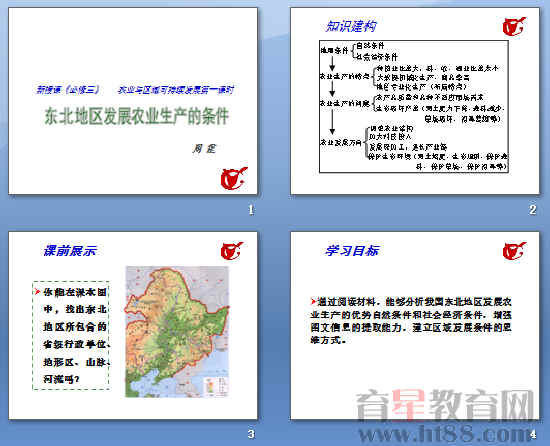Screen dimensions: 550x446
Task: Click the blue subtitle line on slide 1
Action: pyautogui.click(x=135, y=90)
